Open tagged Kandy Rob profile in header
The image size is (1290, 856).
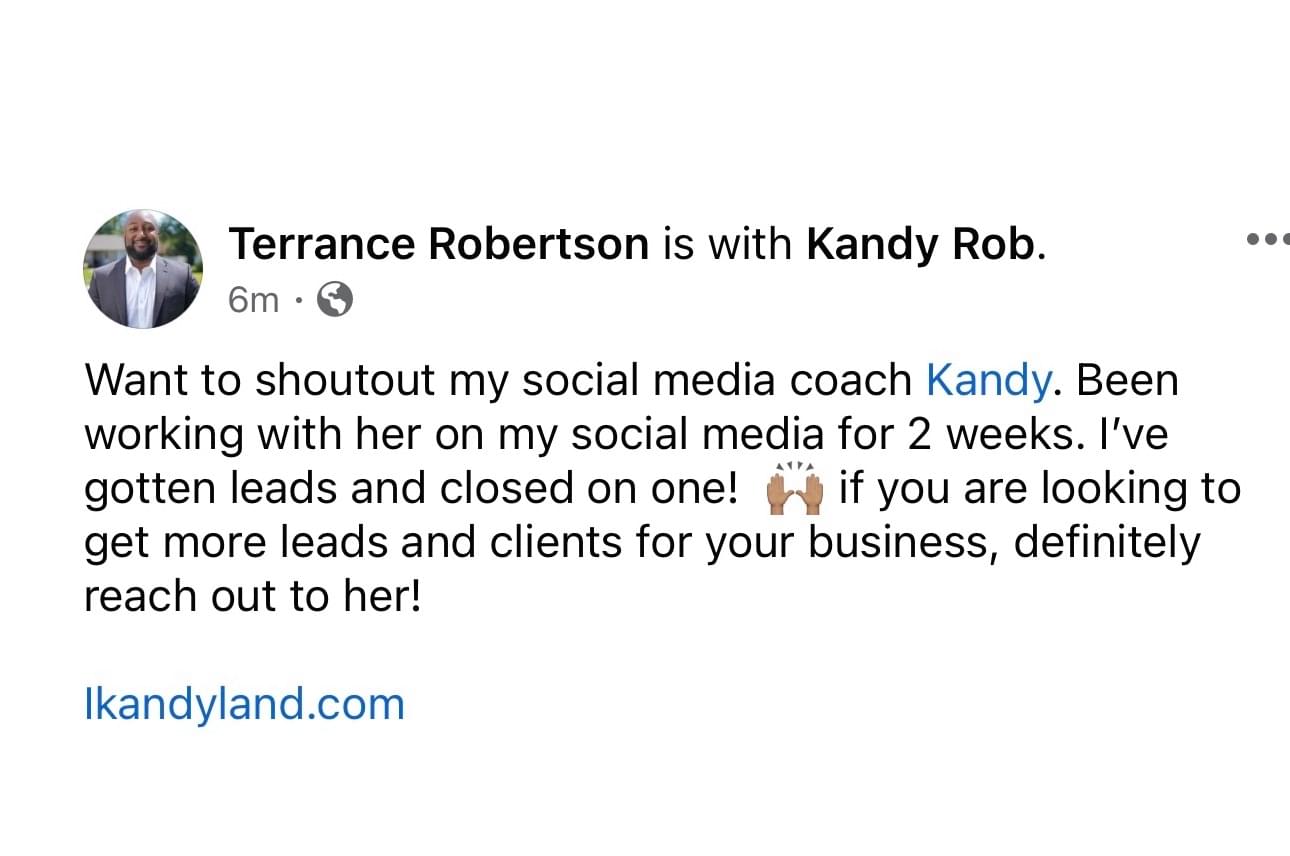tap(920, 244)
